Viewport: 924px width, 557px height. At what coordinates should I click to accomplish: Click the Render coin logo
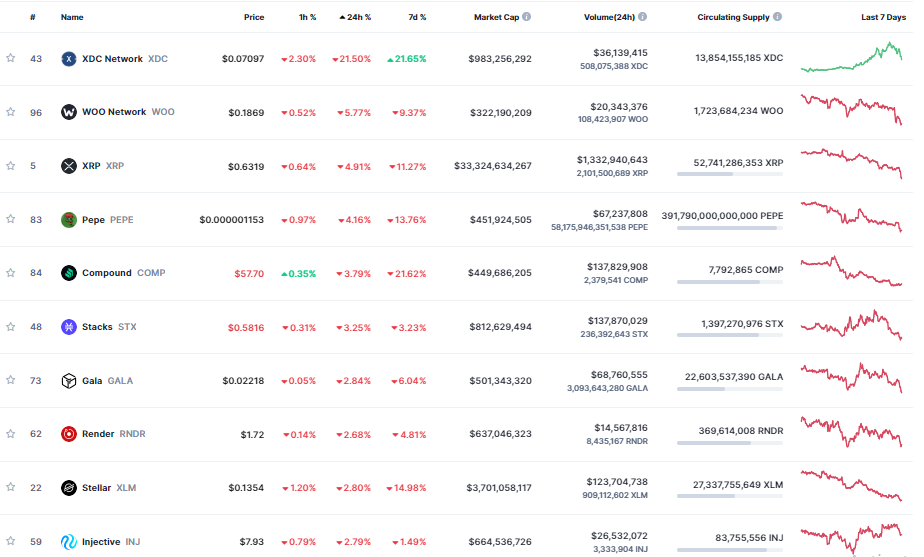click(x=69, y=434)
